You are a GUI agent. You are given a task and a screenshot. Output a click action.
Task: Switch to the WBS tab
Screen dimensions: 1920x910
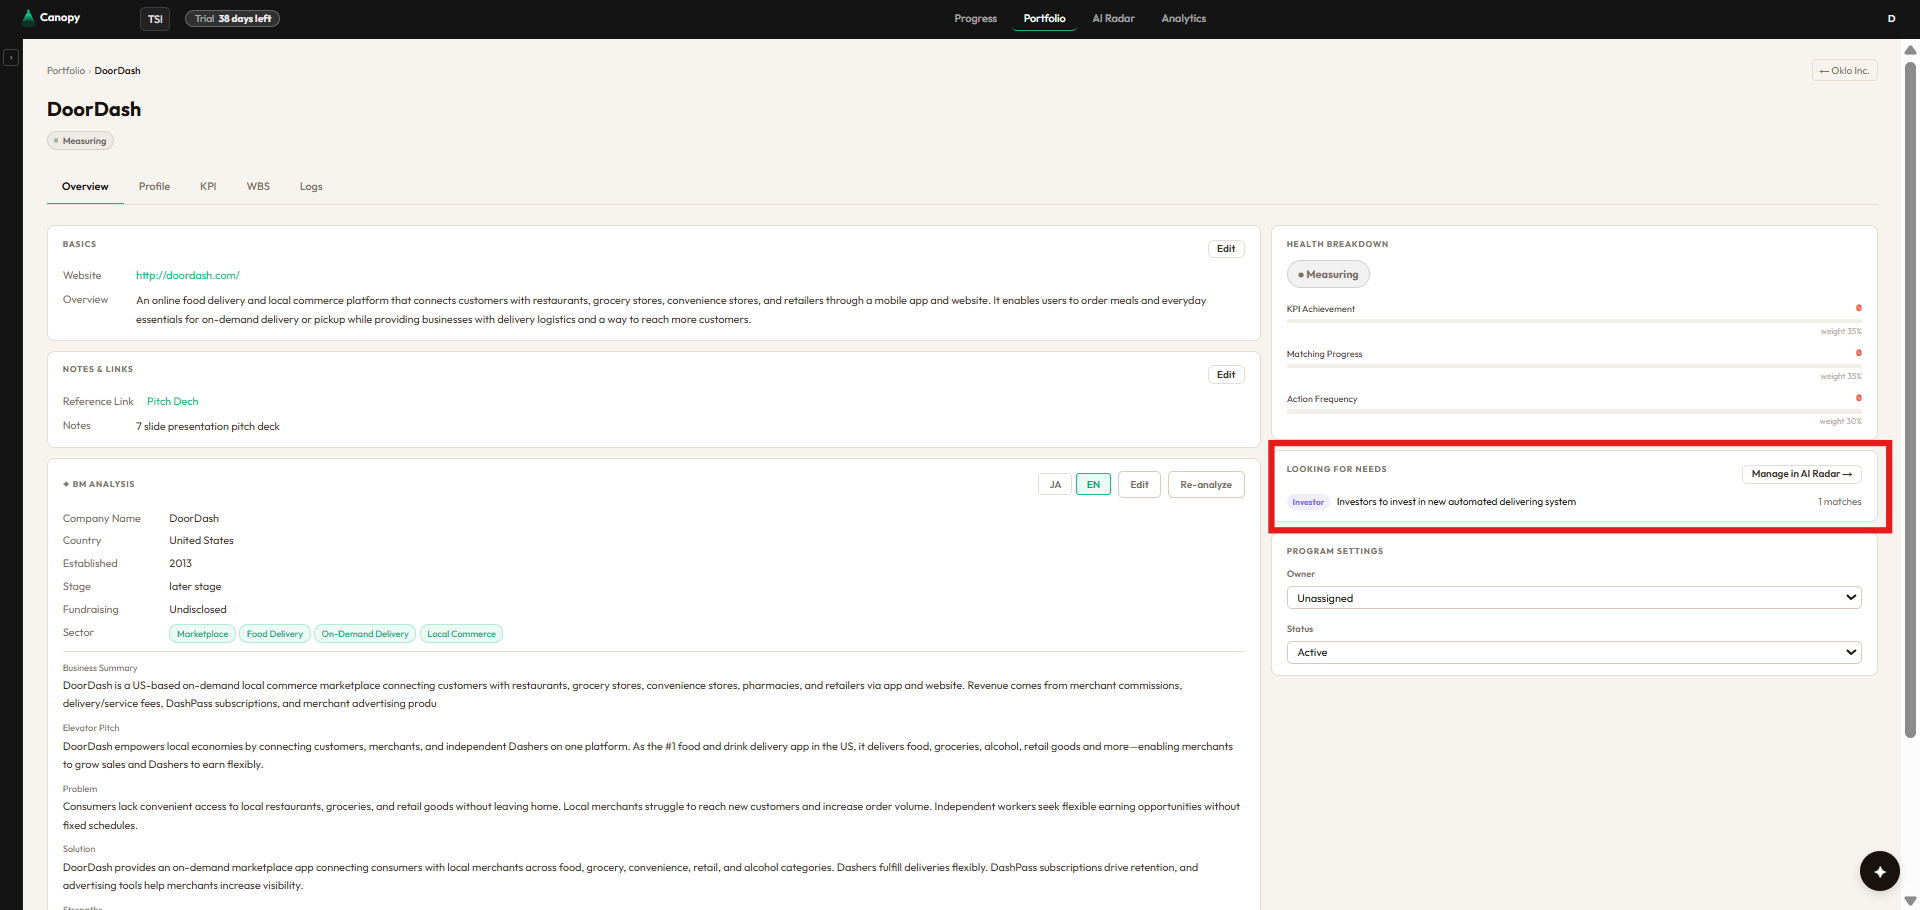point(258,187)
